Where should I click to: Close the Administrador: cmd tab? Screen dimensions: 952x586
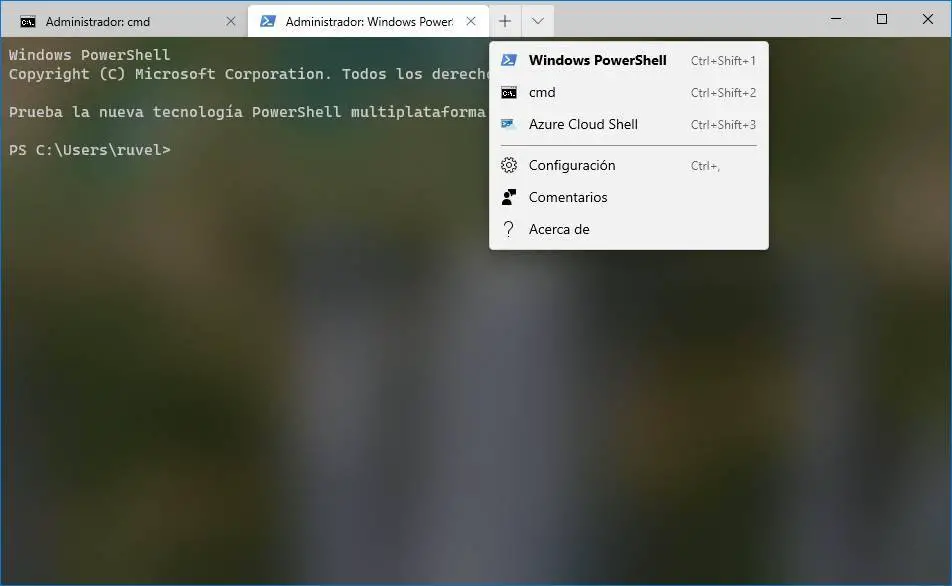(231, 21)
